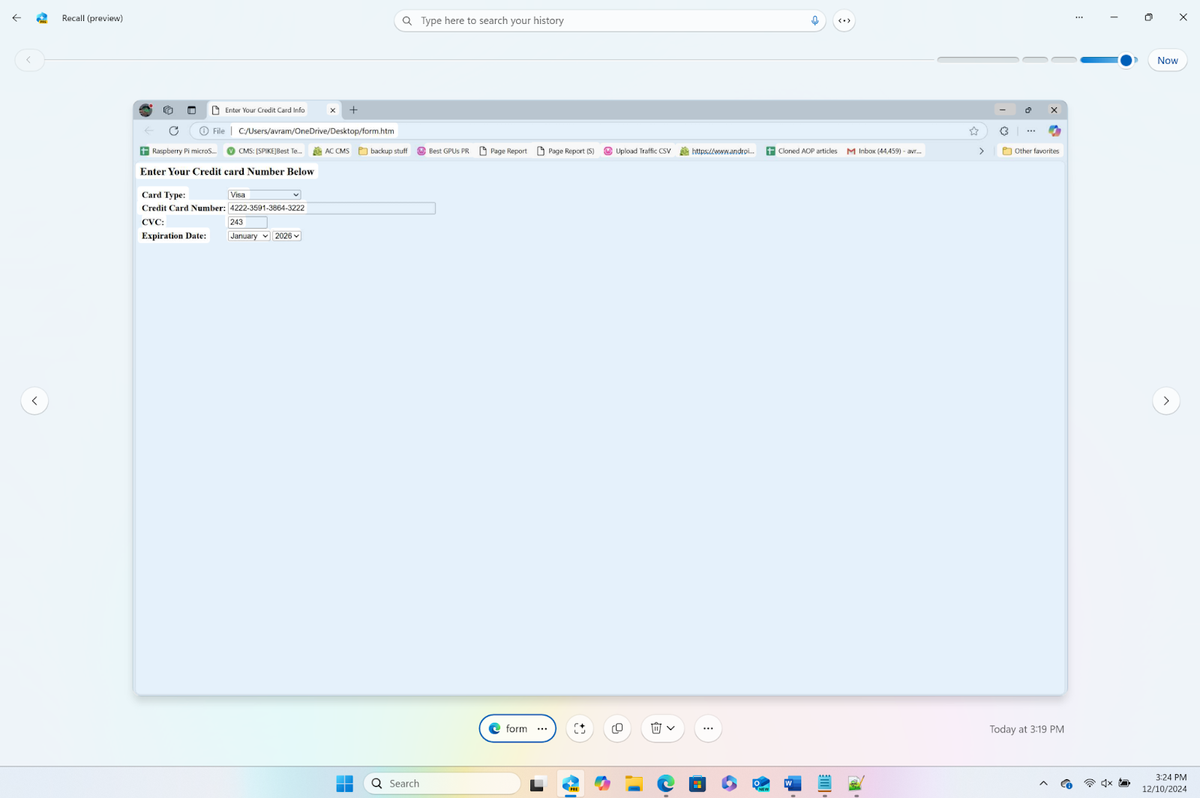Click the taskbar clock and date
This screenshot has width=1200, height=798.
(1164, 784)
